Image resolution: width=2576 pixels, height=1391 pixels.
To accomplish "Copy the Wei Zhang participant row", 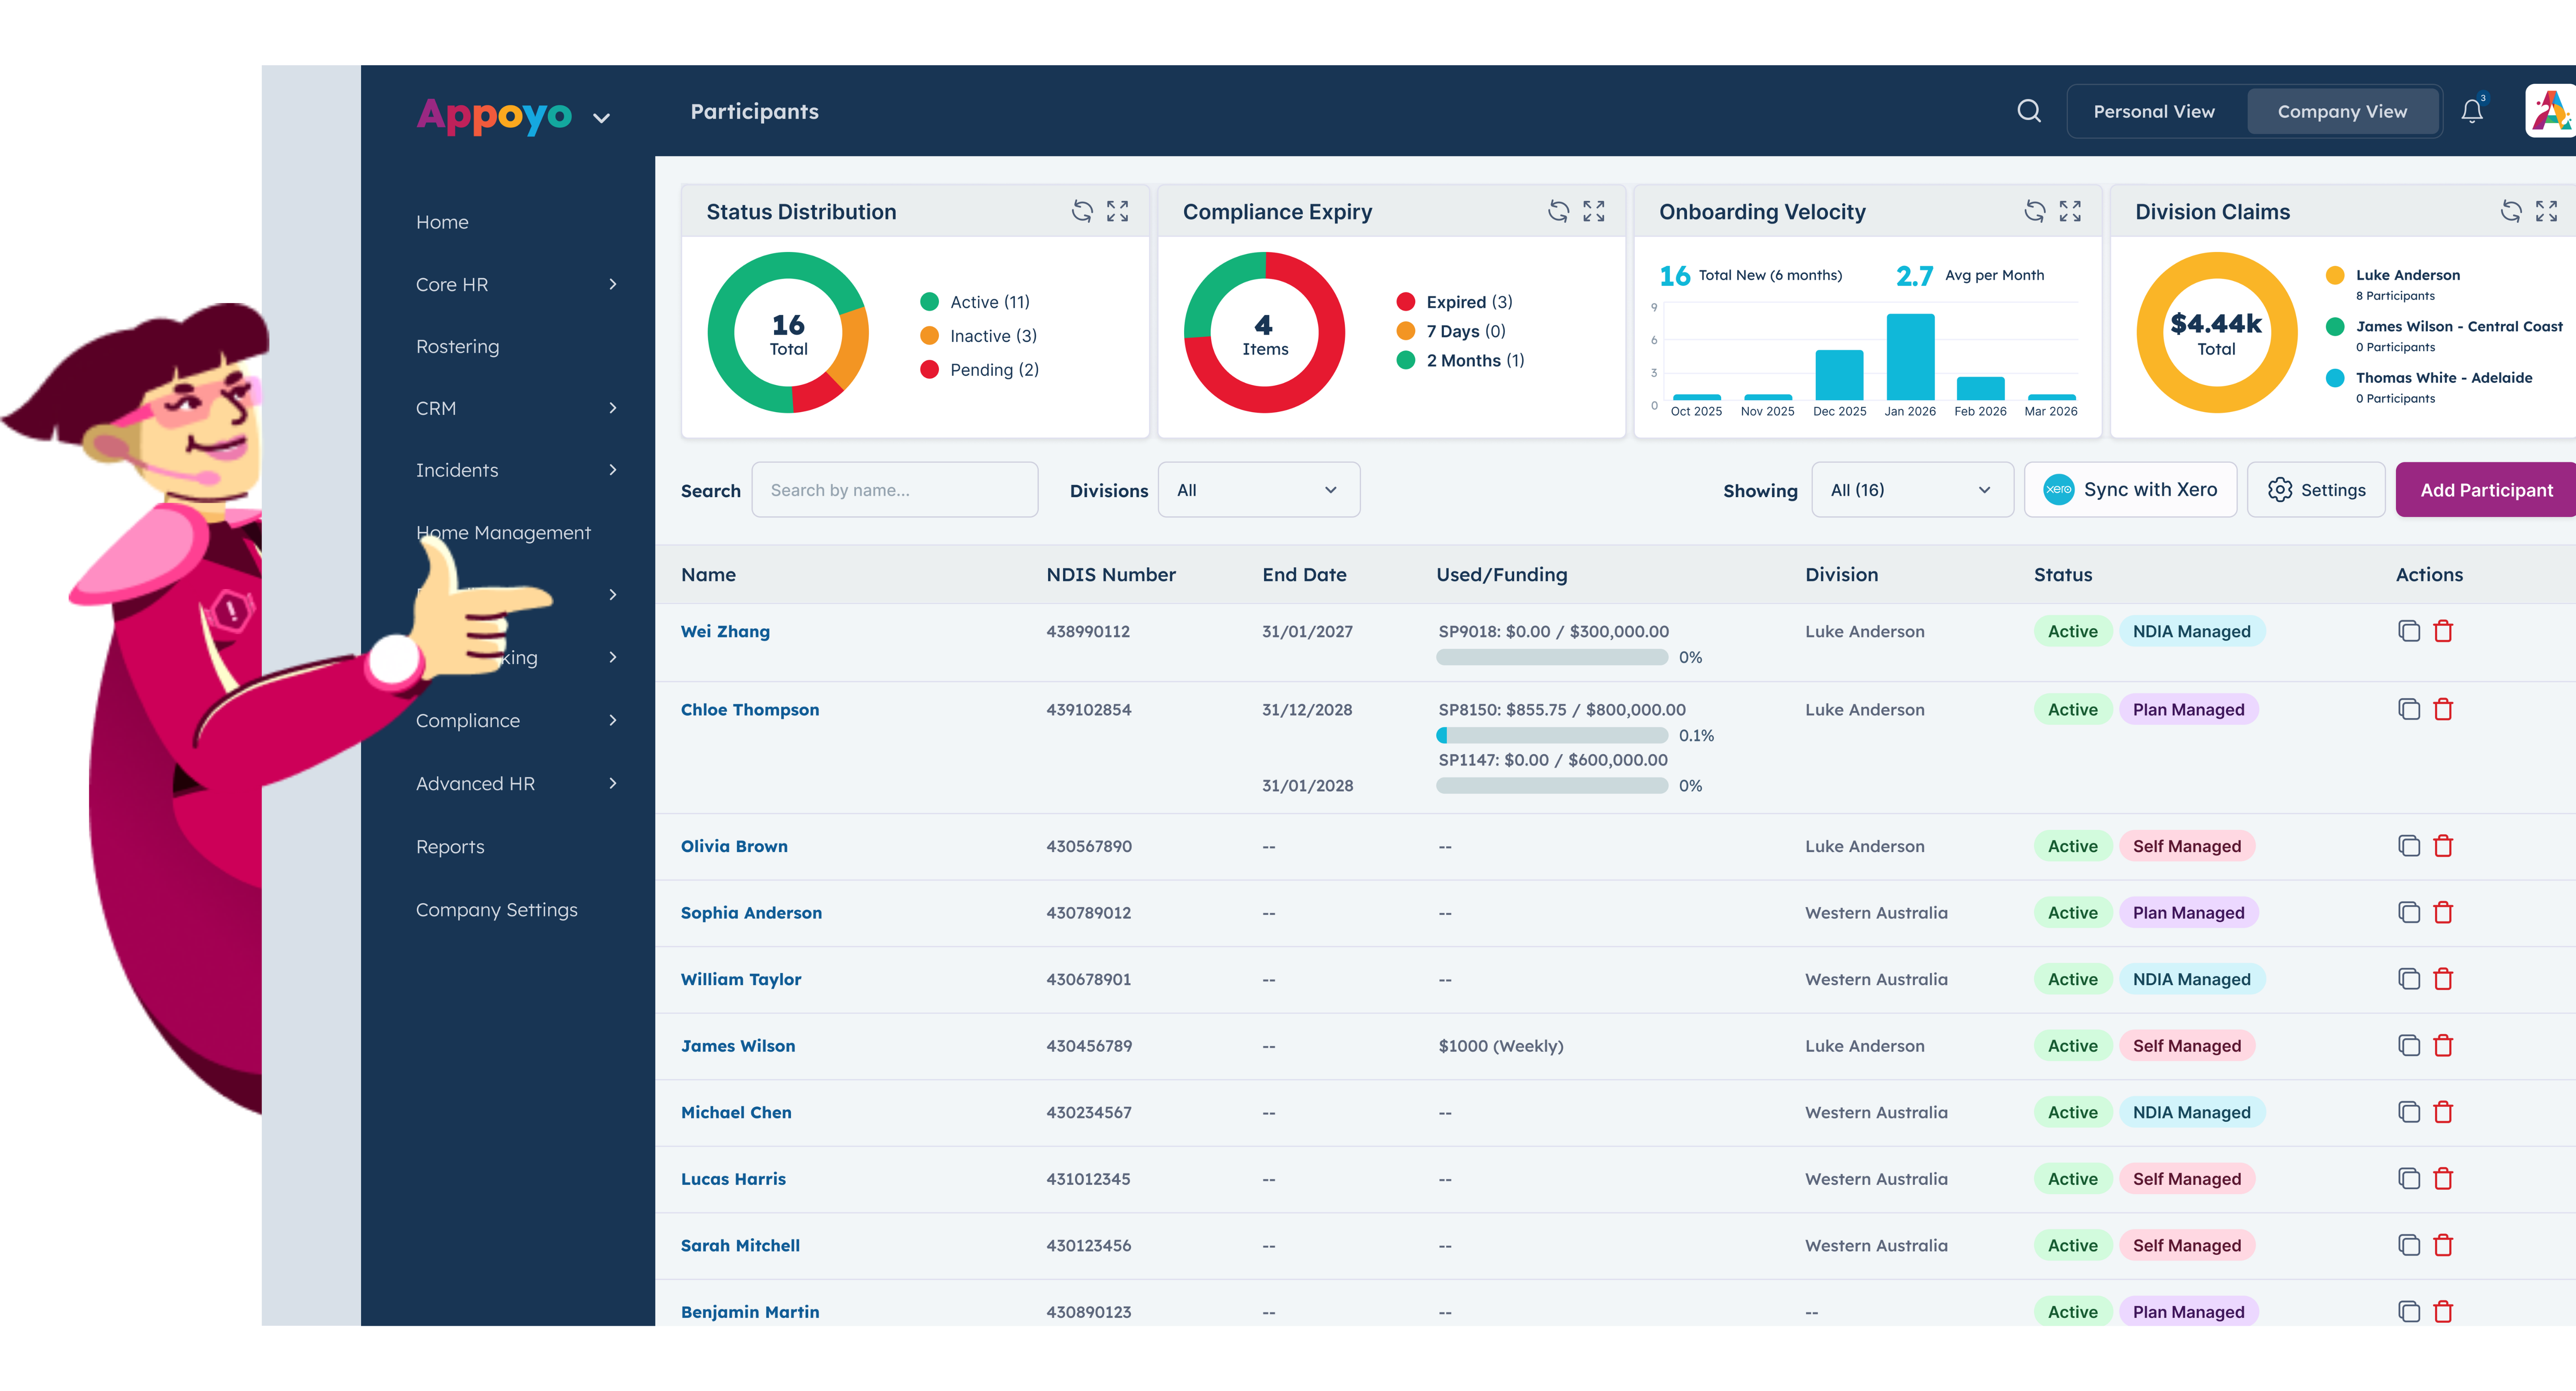I will (2409, 631).
